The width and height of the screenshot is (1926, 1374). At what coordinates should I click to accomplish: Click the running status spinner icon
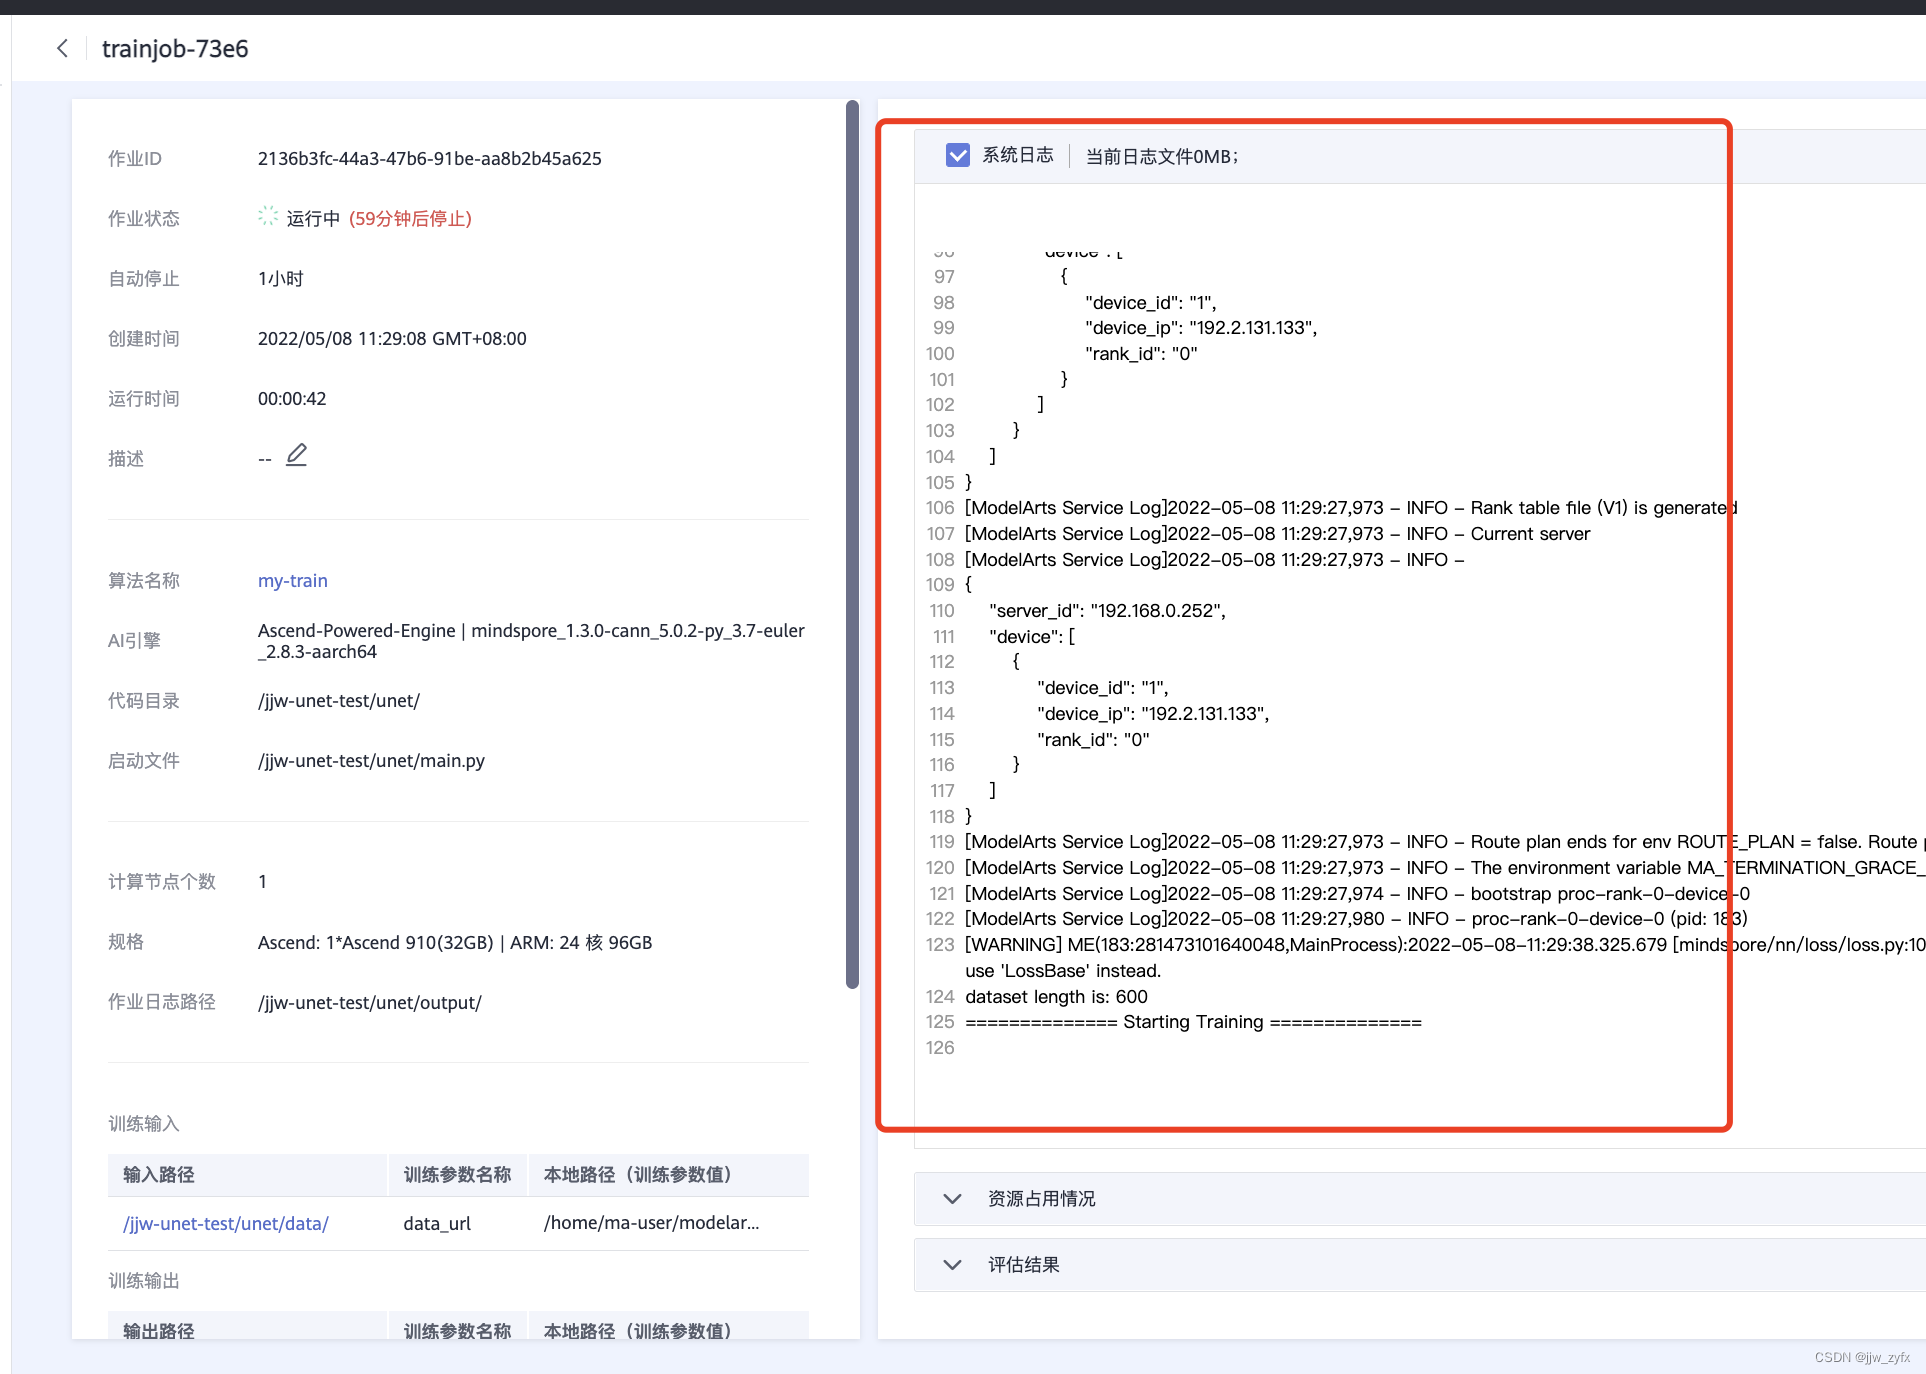click(267, 216)
